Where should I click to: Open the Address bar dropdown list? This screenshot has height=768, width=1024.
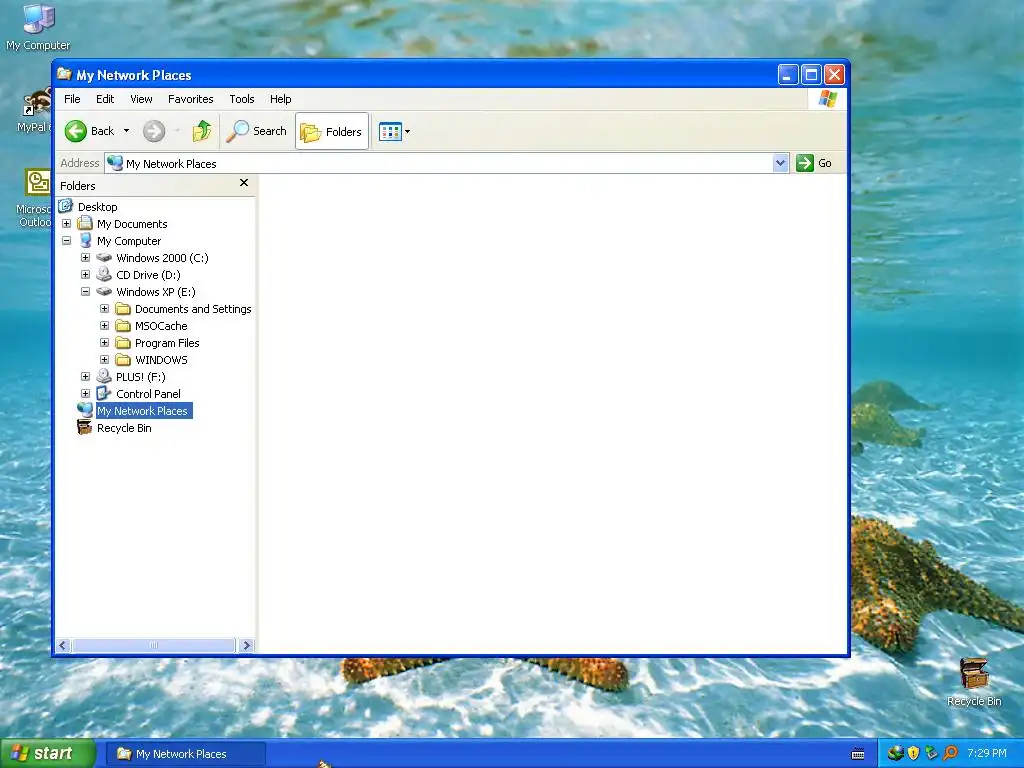(780, 163)
